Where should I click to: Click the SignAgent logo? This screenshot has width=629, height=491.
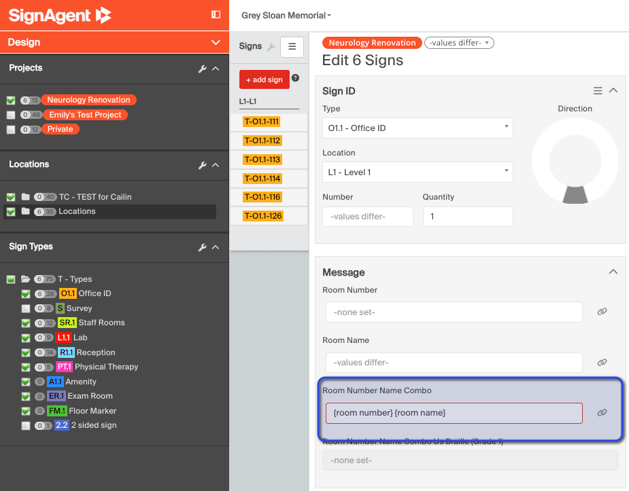click(x=60, y=15)
